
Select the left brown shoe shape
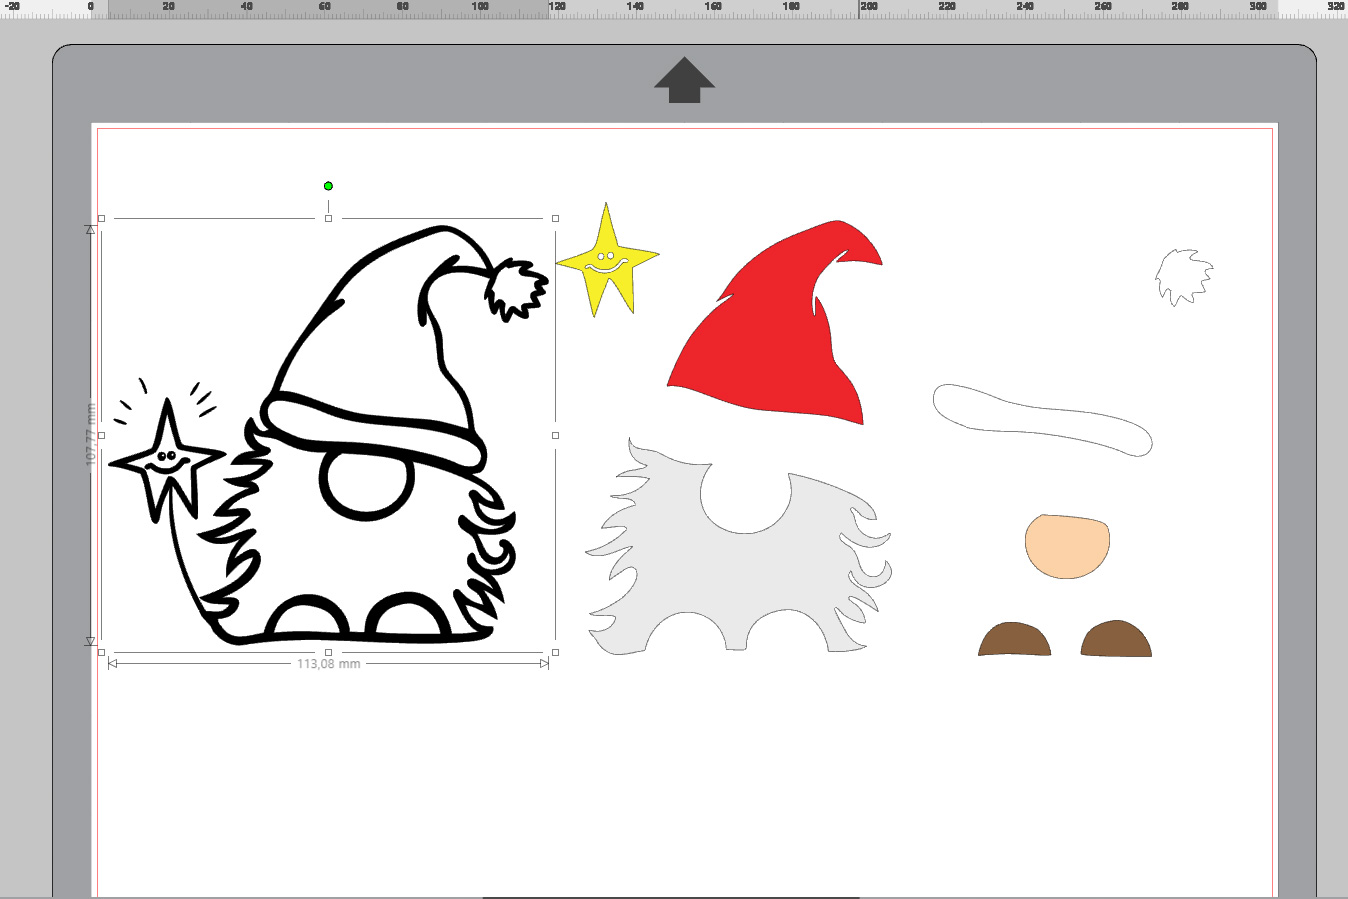coord(1014,641)
